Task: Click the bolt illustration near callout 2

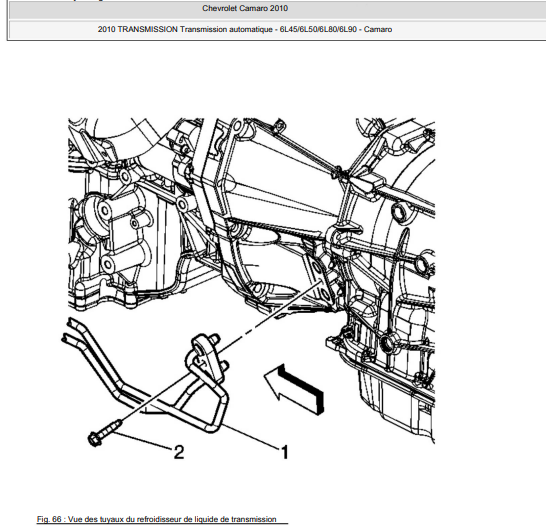Action: (x=104, y=433)
